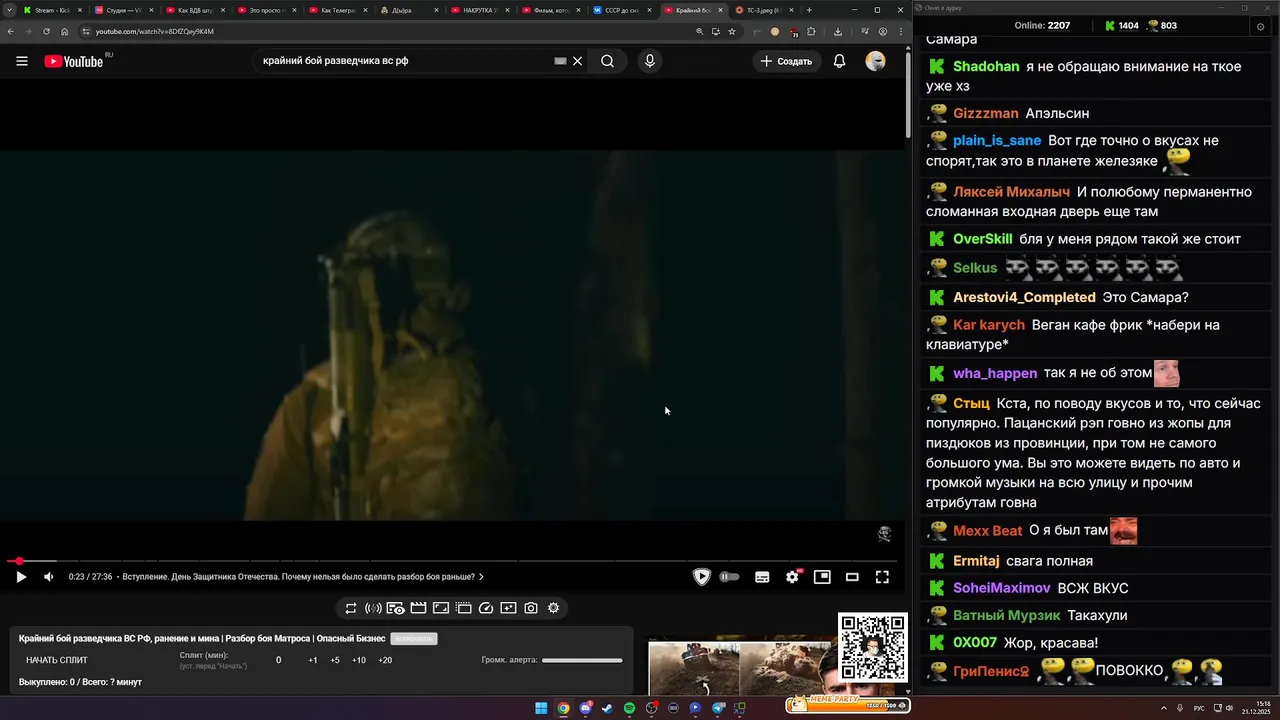Image resolution: width=1280 pixels, height=720 pixels.
Task: Open the enhancer options gear
Action: 553,608
